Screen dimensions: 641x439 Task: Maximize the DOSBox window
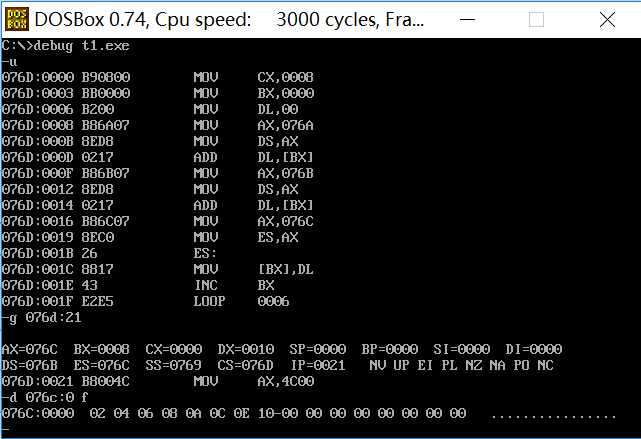point(536,19)
